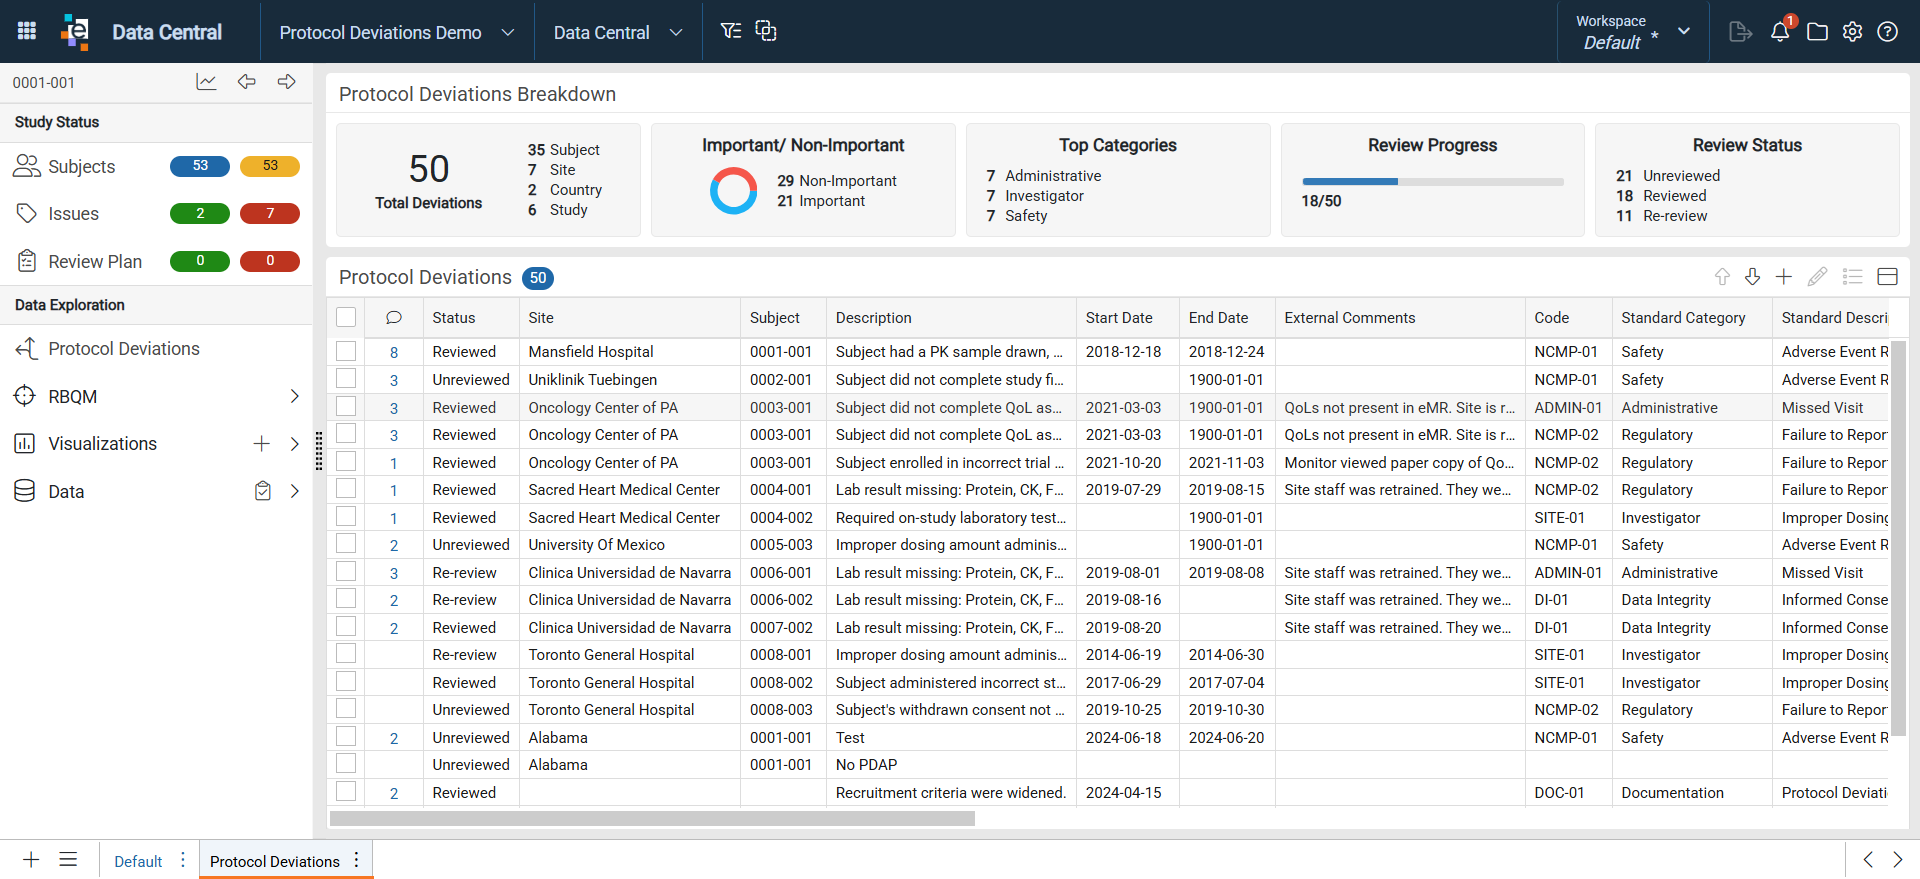Image resolution: width=1920 pixels, height=879 pixels.
Task: Open Subjects in Study Status
Action: click(x=82, y=166)
